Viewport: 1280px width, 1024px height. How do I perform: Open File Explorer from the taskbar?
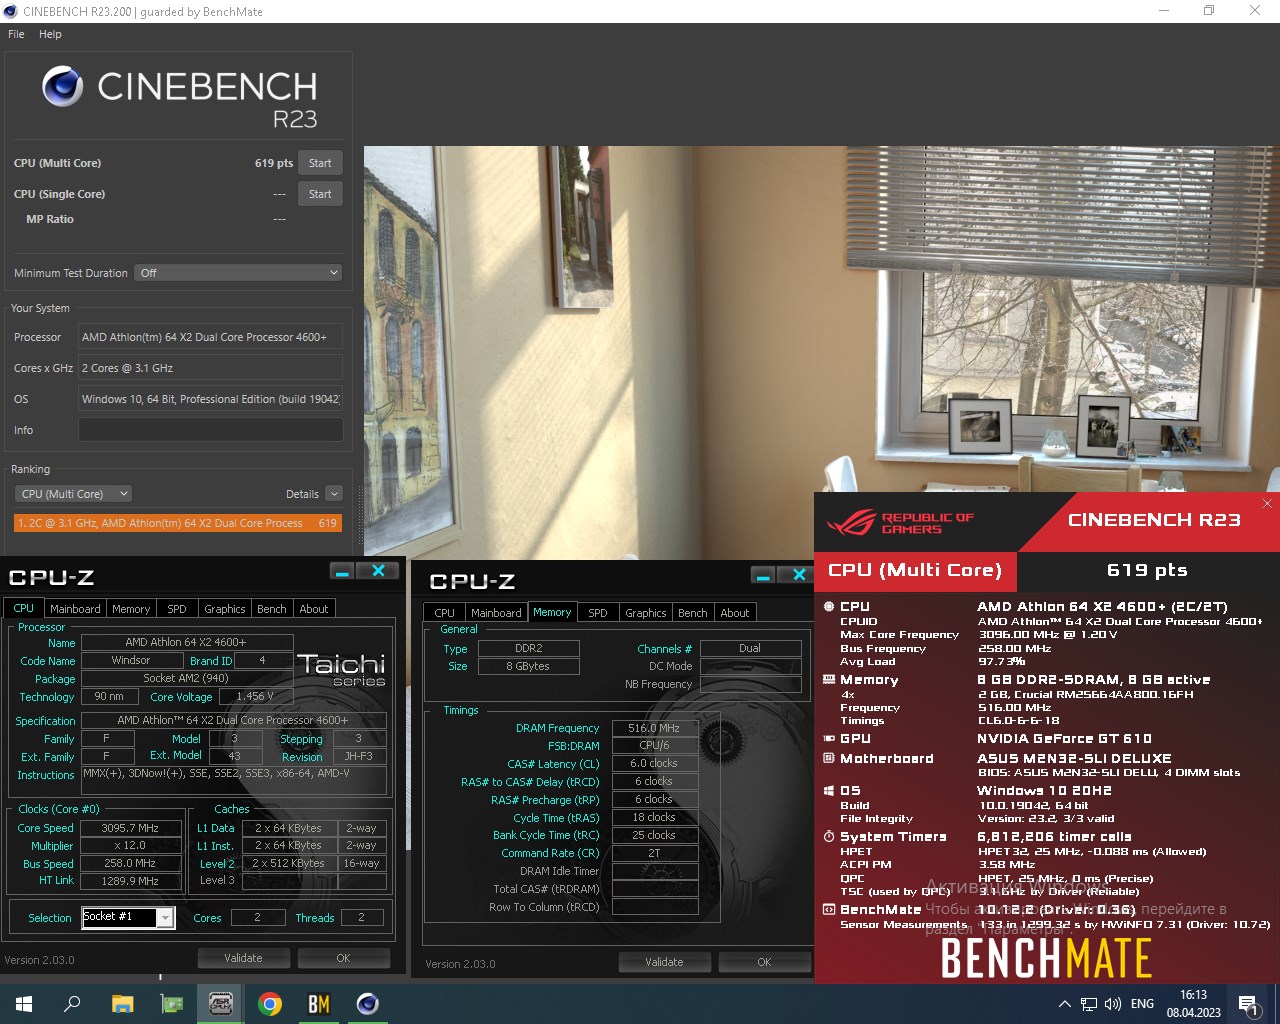coord(122,1004)
